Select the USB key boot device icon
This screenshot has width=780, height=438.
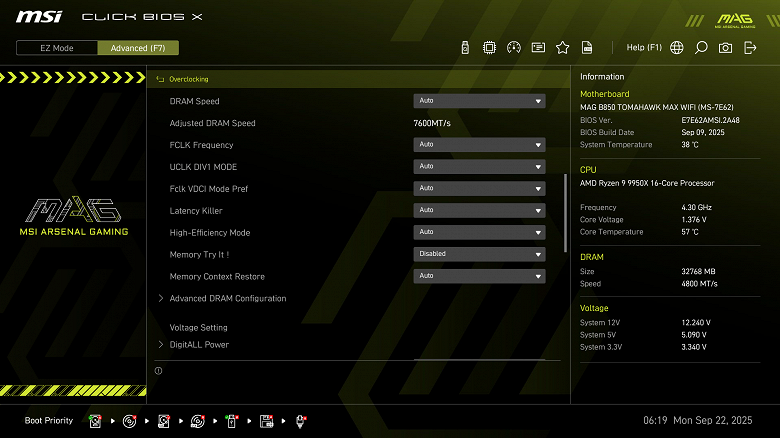(232, 421)
